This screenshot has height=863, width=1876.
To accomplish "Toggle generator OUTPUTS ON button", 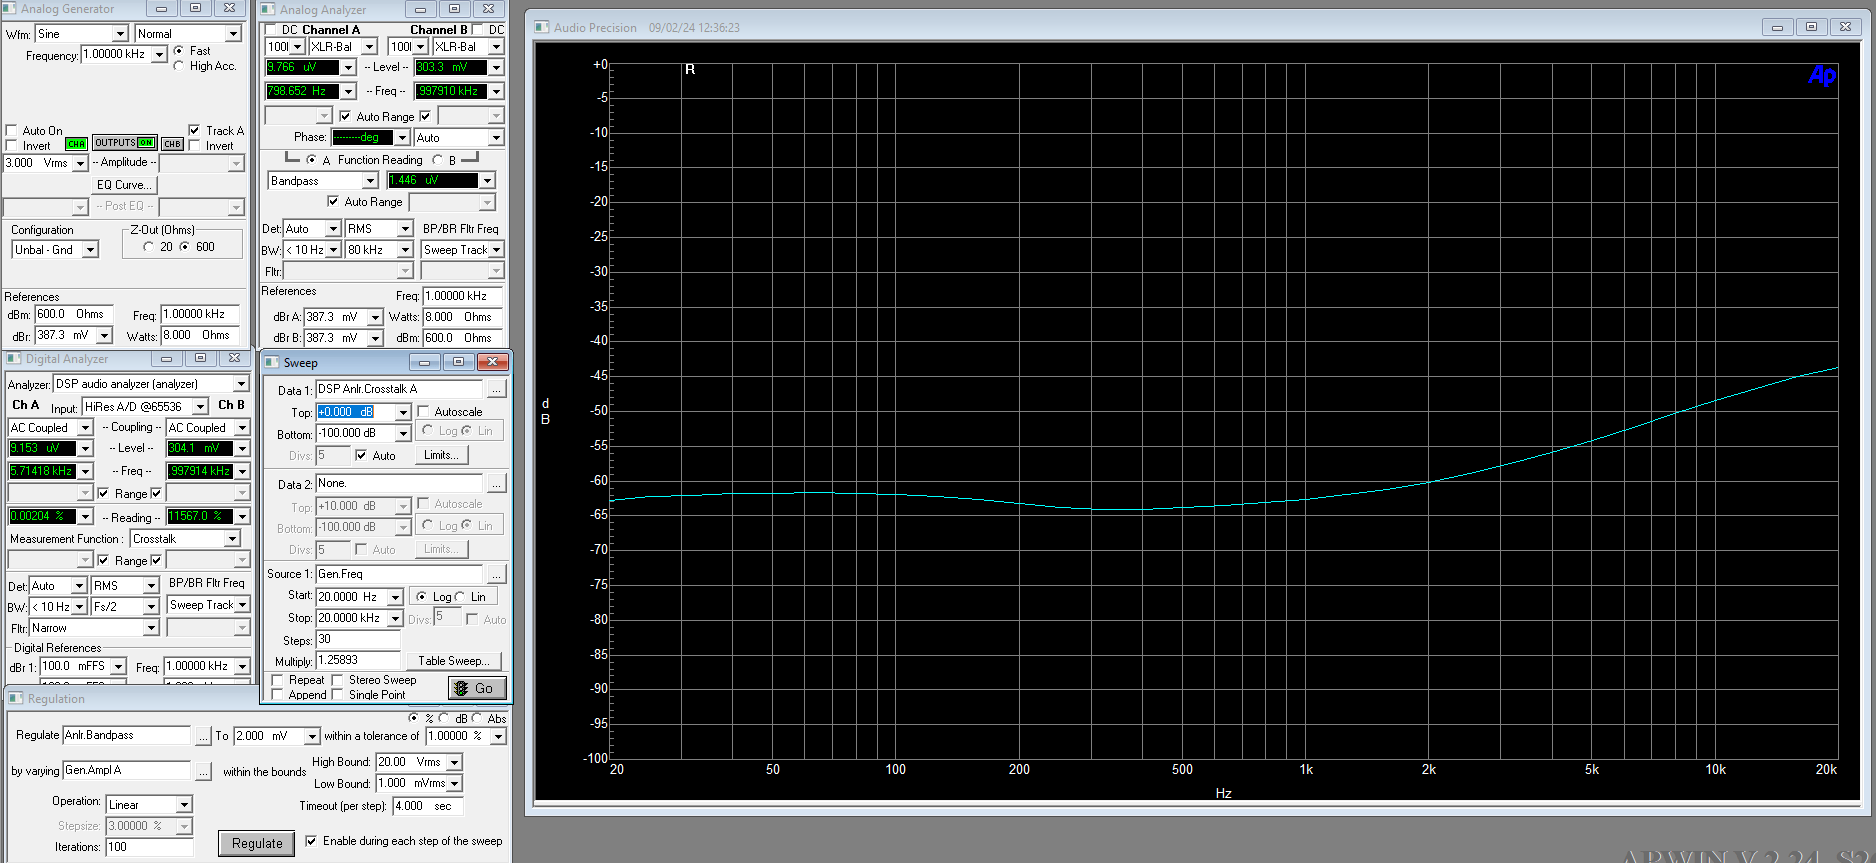I will coord(125,143).
